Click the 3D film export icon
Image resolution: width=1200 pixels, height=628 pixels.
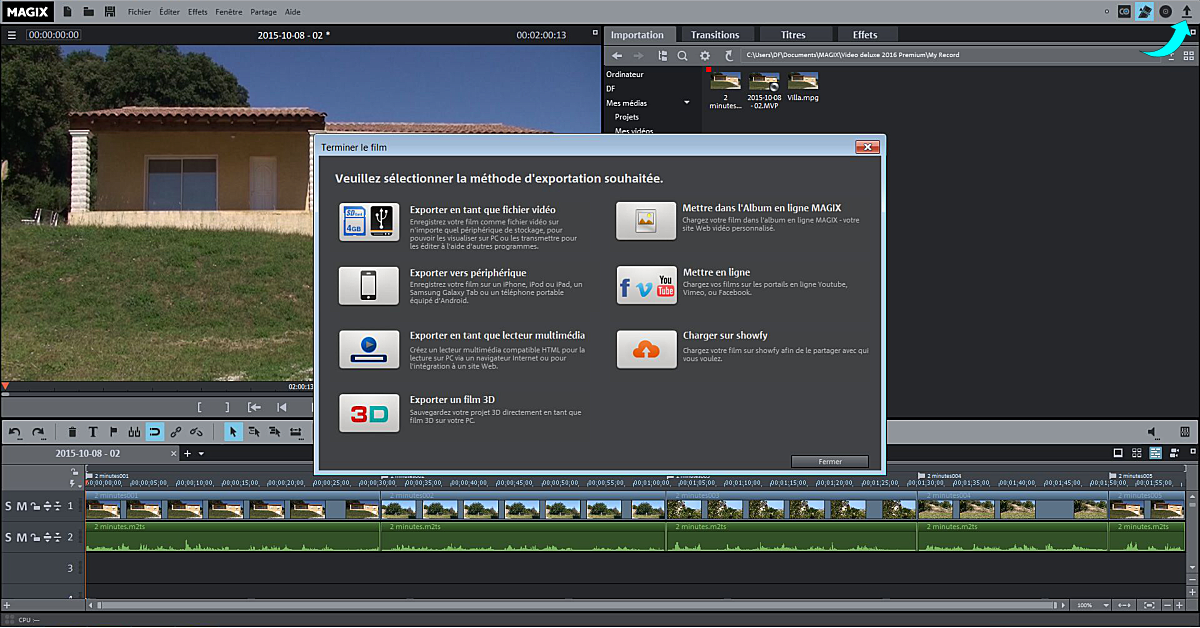point(369,412)
